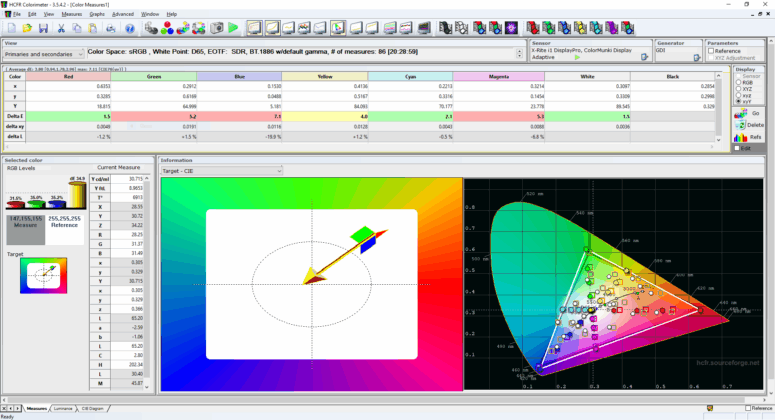
Task: Click the Copy toolbar icon
Action: pyautogui.click(x=77, y=28)
